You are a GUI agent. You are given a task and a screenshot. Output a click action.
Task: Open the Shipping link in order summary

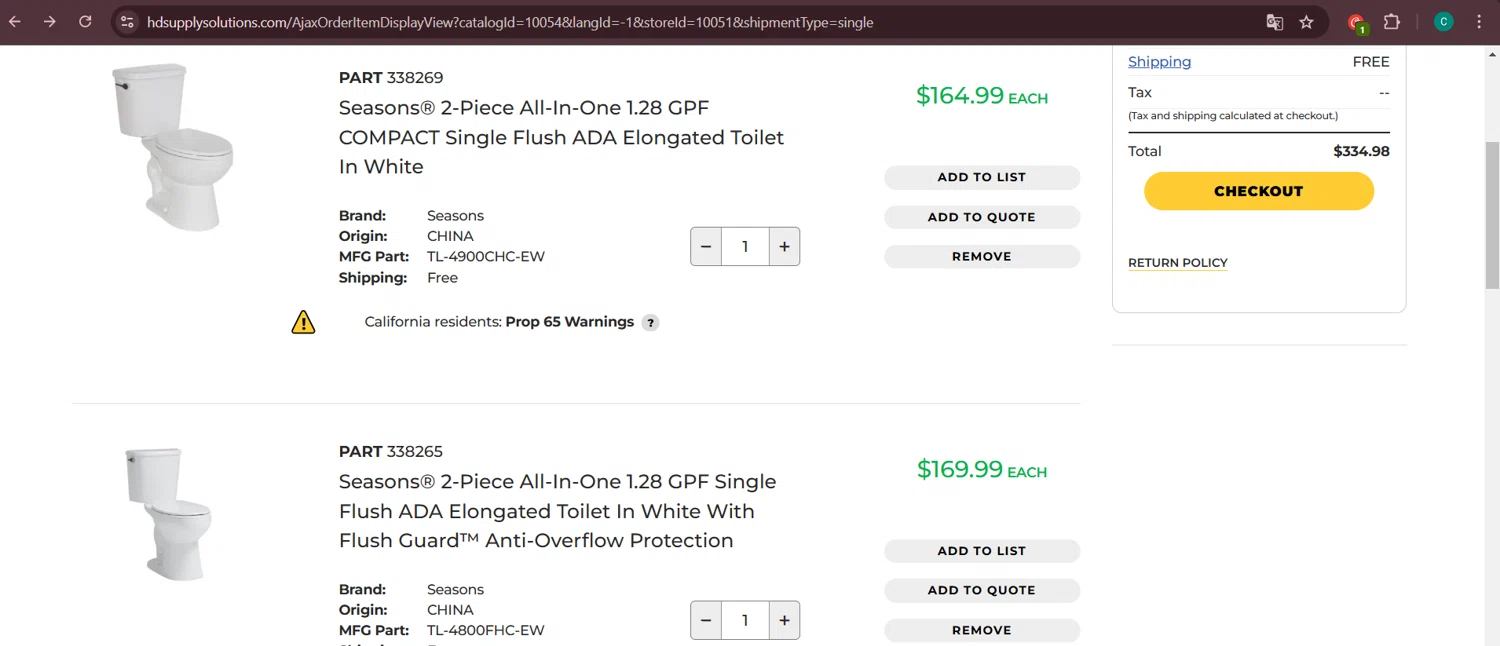(1159, 62)
